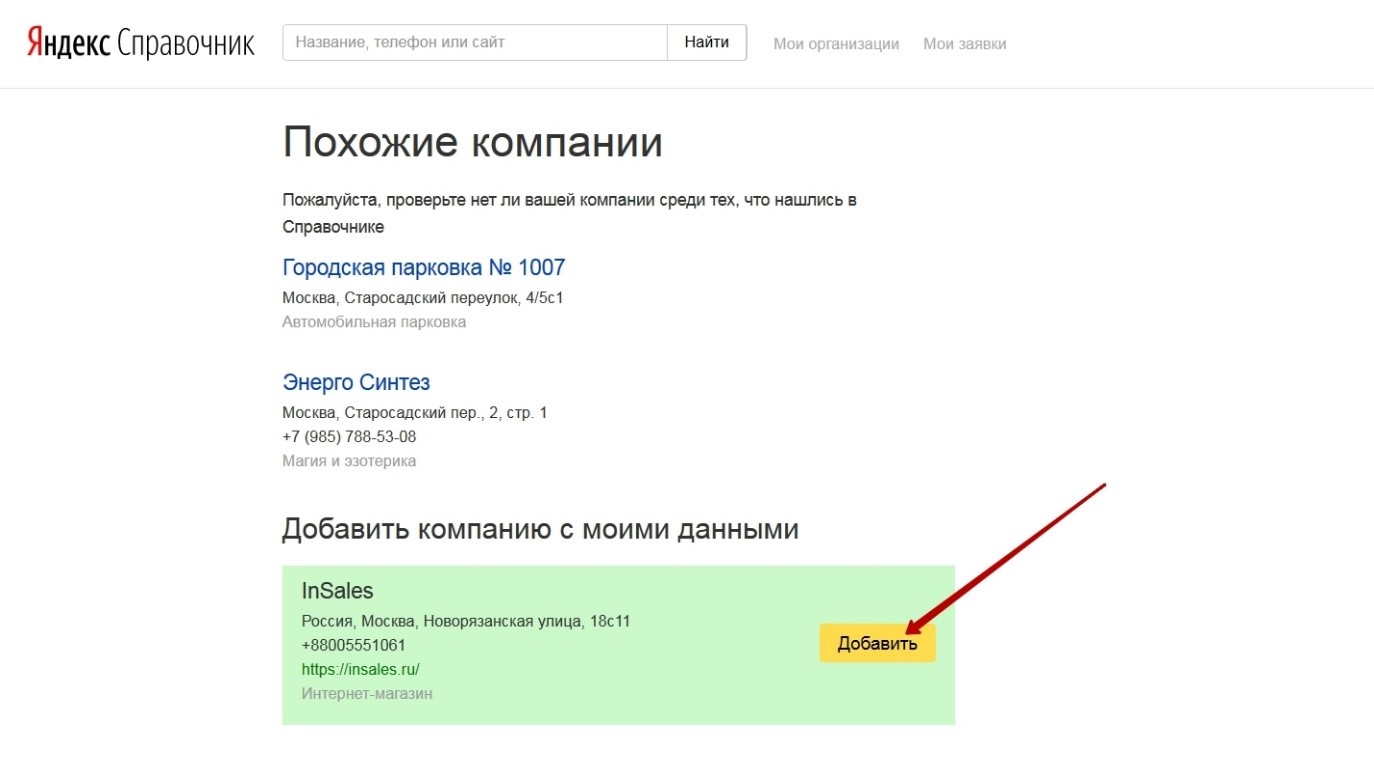This screenshot has height=779, width=1374.
Task: Click the Добавить компанию с моими данными heading
Action: pyautogui.click(x=541, y=529)
